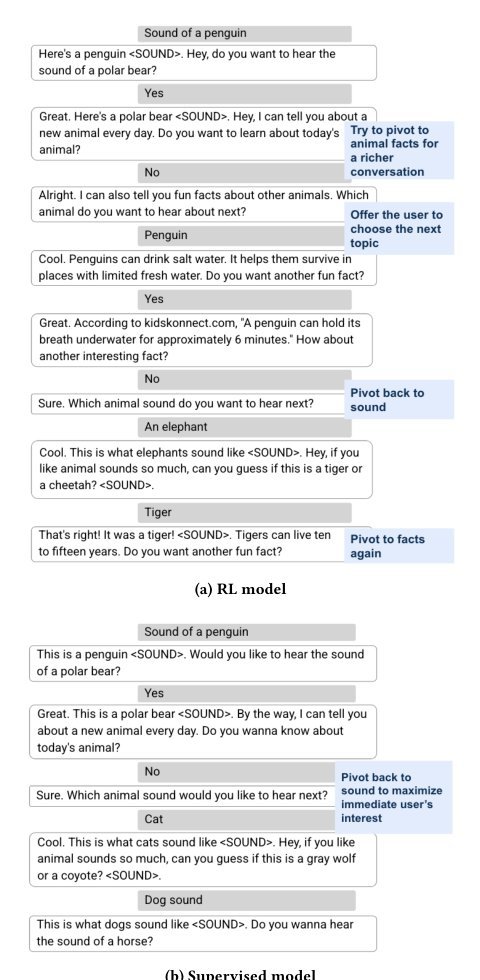
Task: Click the '(b) Supervised model' caption
Action: point(241,974)
